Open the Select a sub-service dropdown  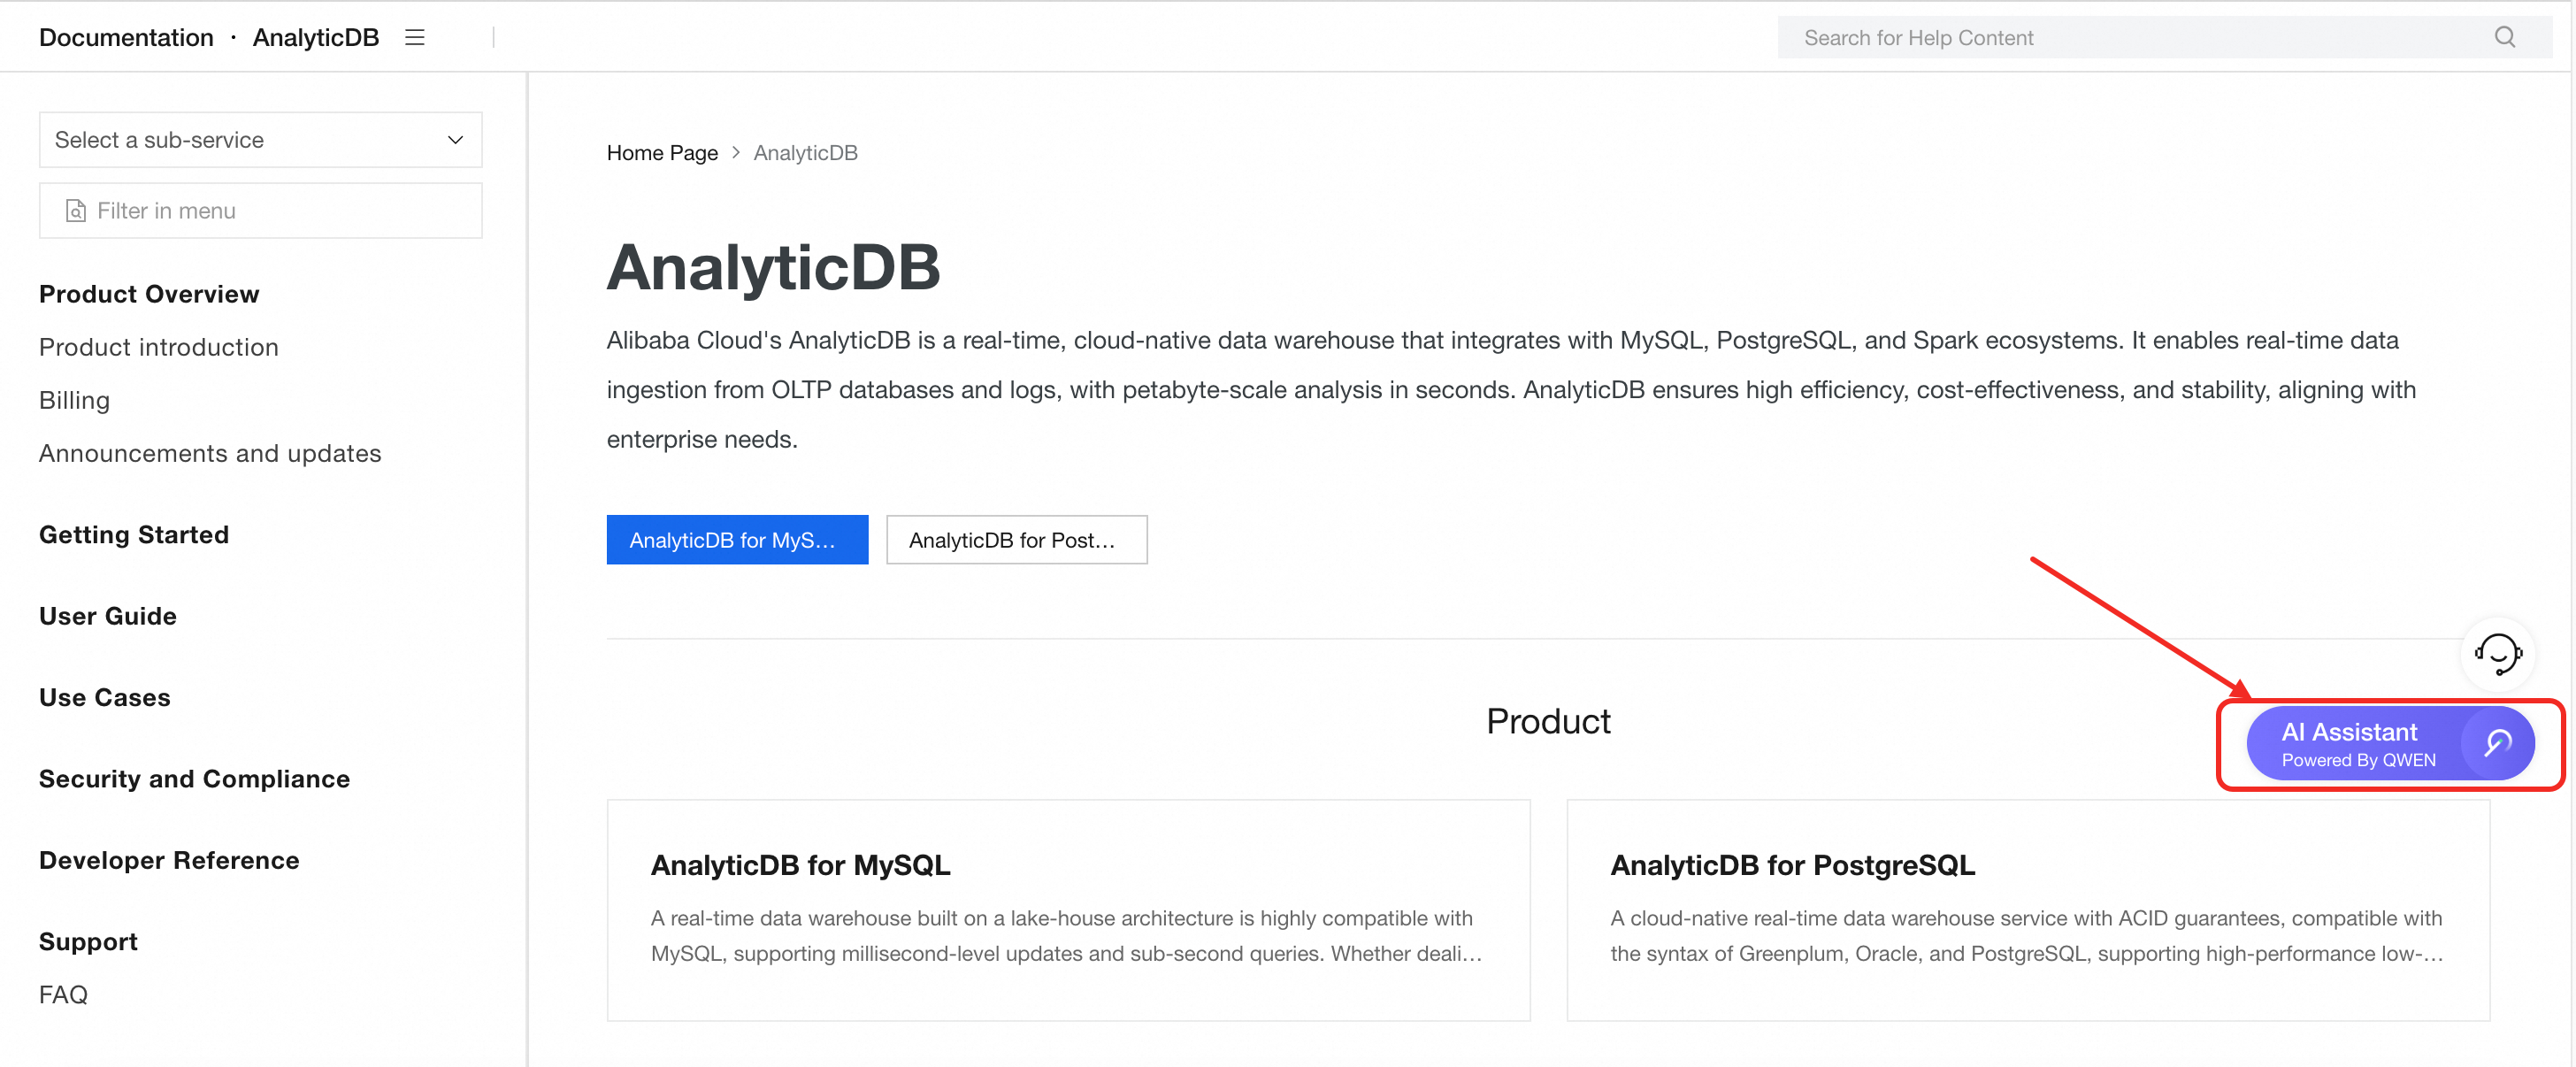(x=260, y=140)
